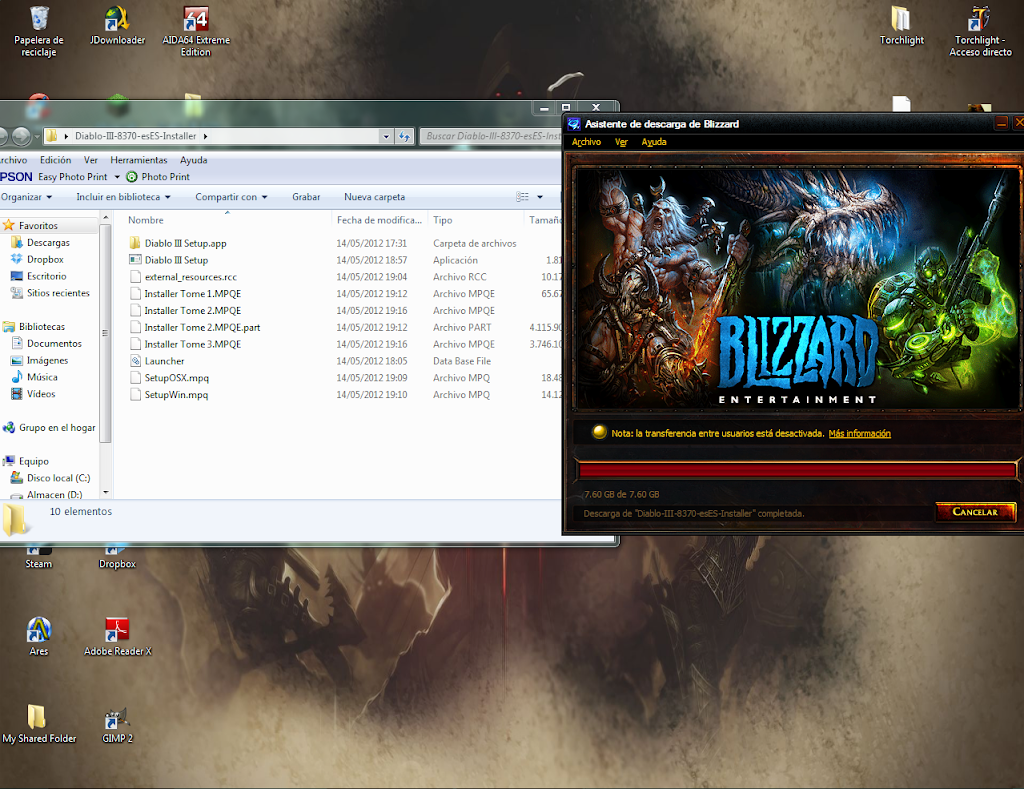Viewport: 1024px width, 789px height.
Task: Click the Photo Print icon in EPSON toolbar
Action: coord(131,176)
